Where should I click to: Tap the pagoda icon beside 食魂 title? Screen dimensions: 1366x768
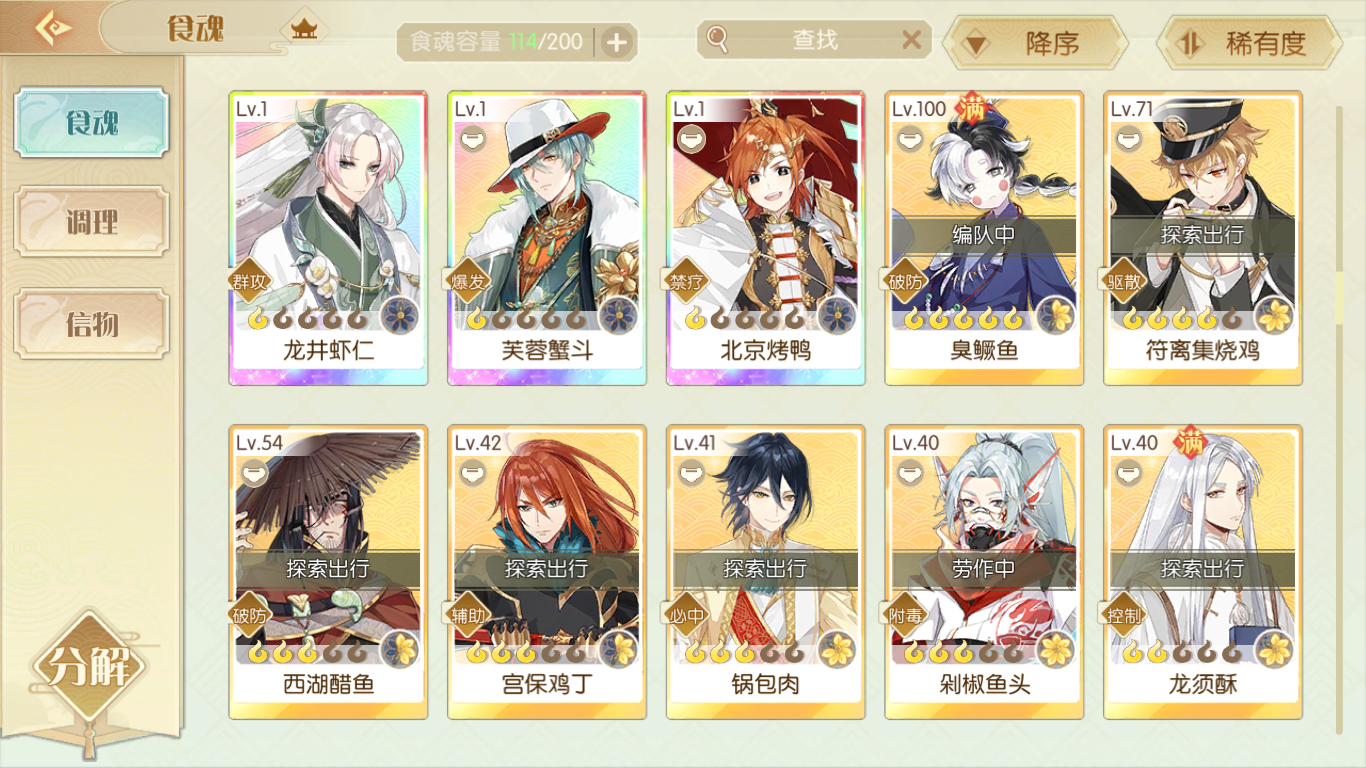303,29
